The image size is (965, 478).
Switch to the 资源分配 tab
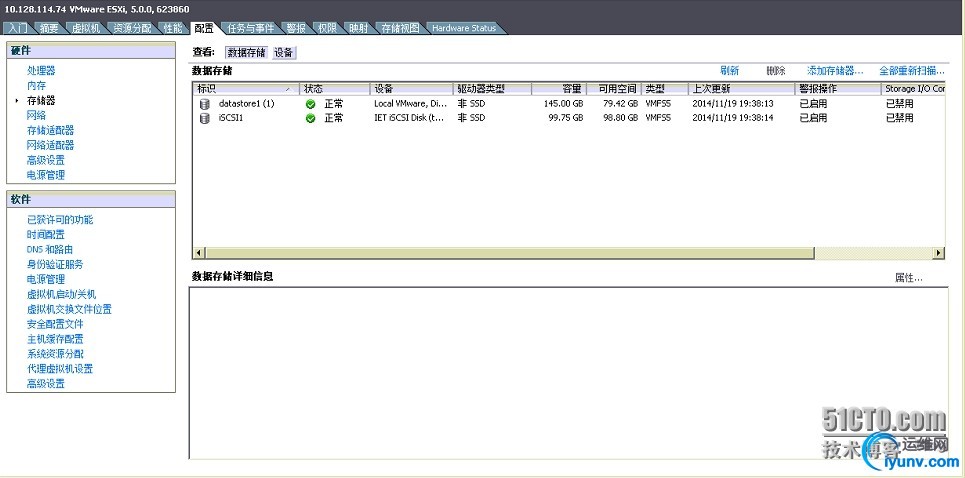(x=132, y=28)
